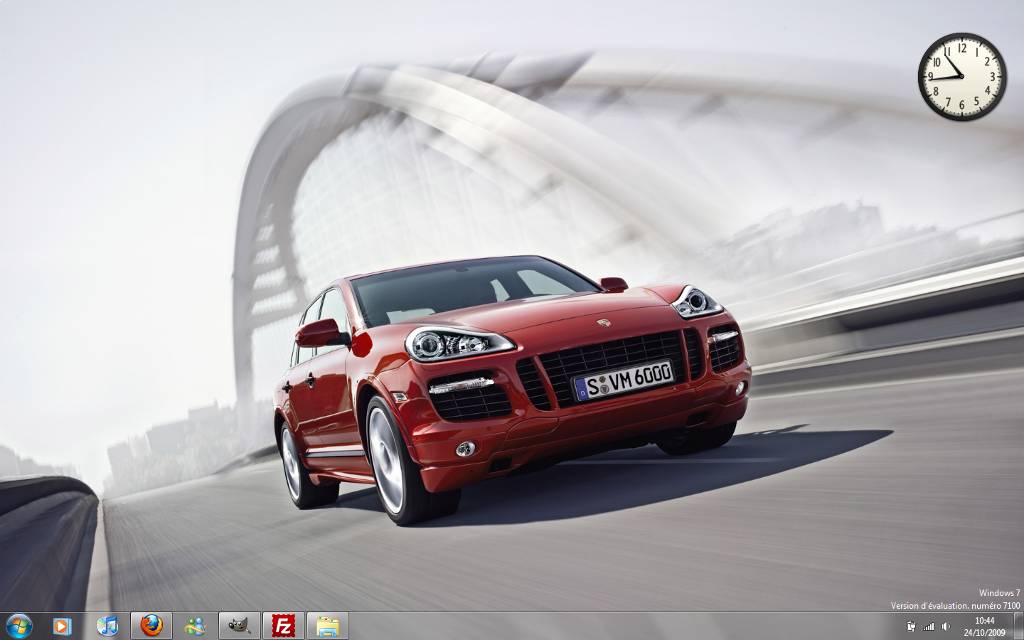Image resolution: width=1024 pixels, height=640 pixels.
Task: Open the Windows Start menu orb
Action: (x=18, y=626)
